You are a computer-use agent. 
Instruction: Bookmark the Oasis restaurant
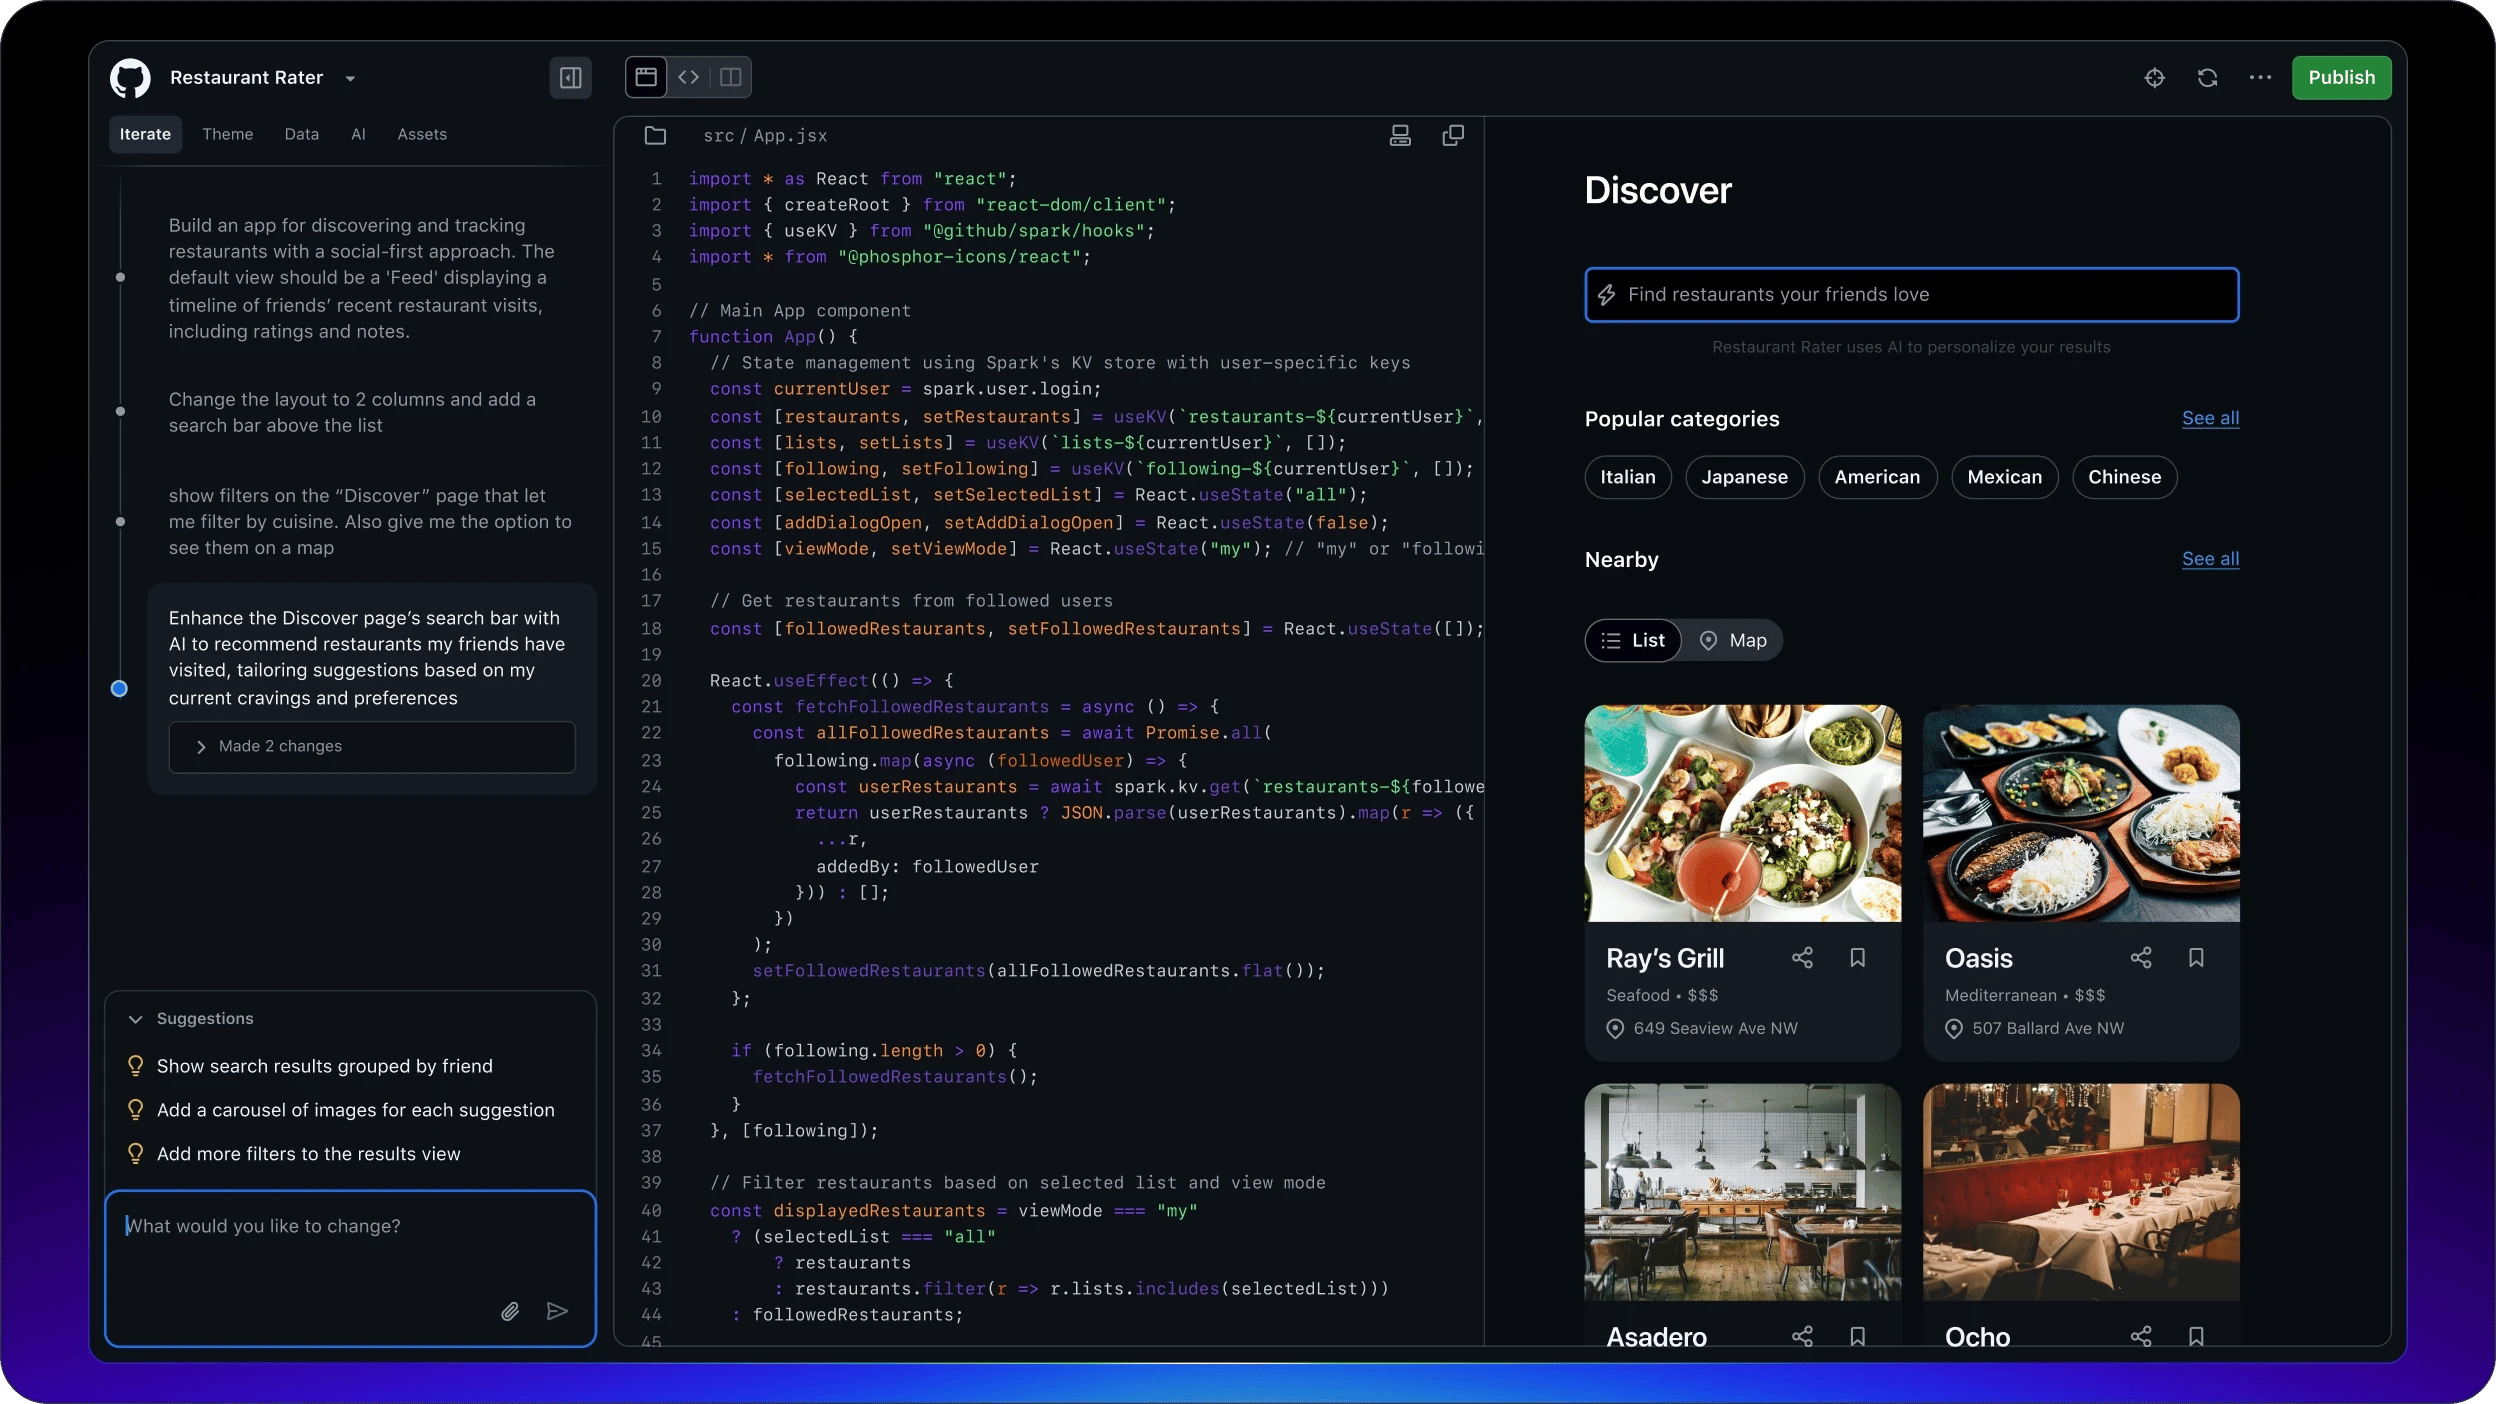(2197, 958)
